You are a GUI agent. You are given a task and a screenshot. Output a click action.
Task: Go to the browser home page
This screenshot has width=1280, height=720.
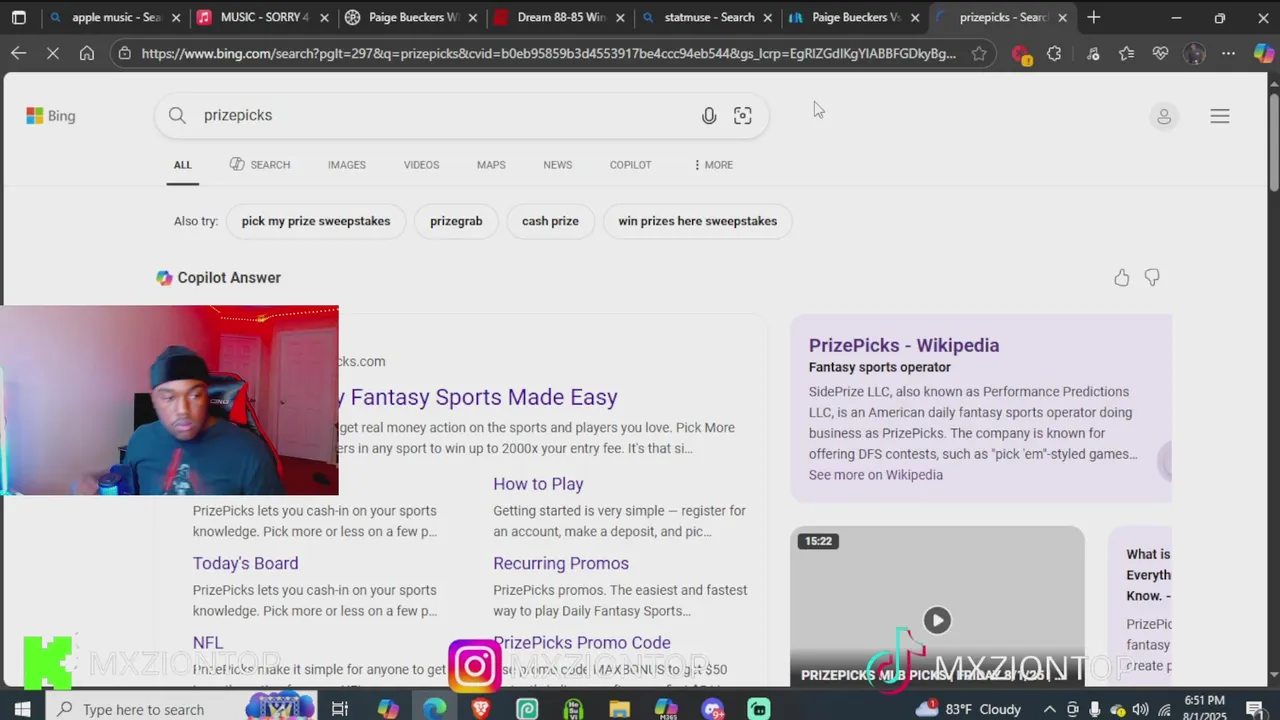point(87,53)
